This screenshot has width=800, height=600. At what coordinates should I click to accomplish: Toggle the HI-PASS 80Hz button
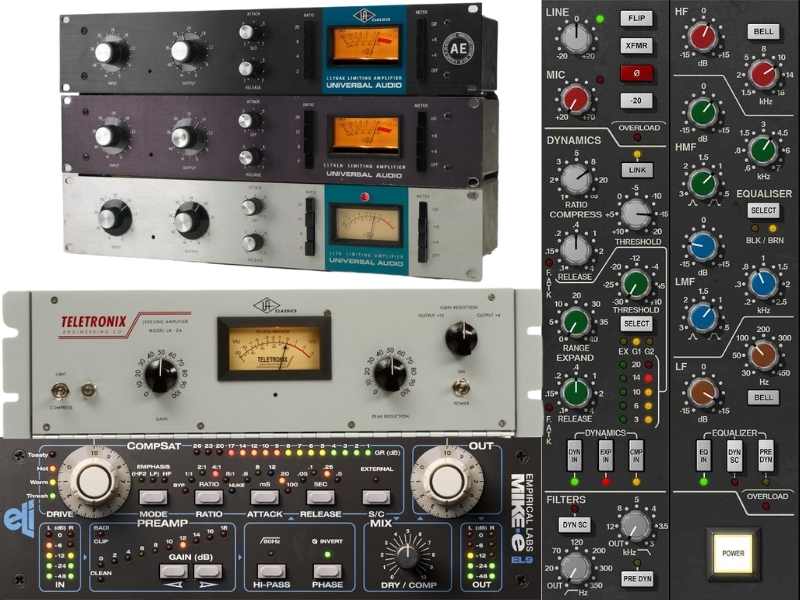tap(271, 571)
